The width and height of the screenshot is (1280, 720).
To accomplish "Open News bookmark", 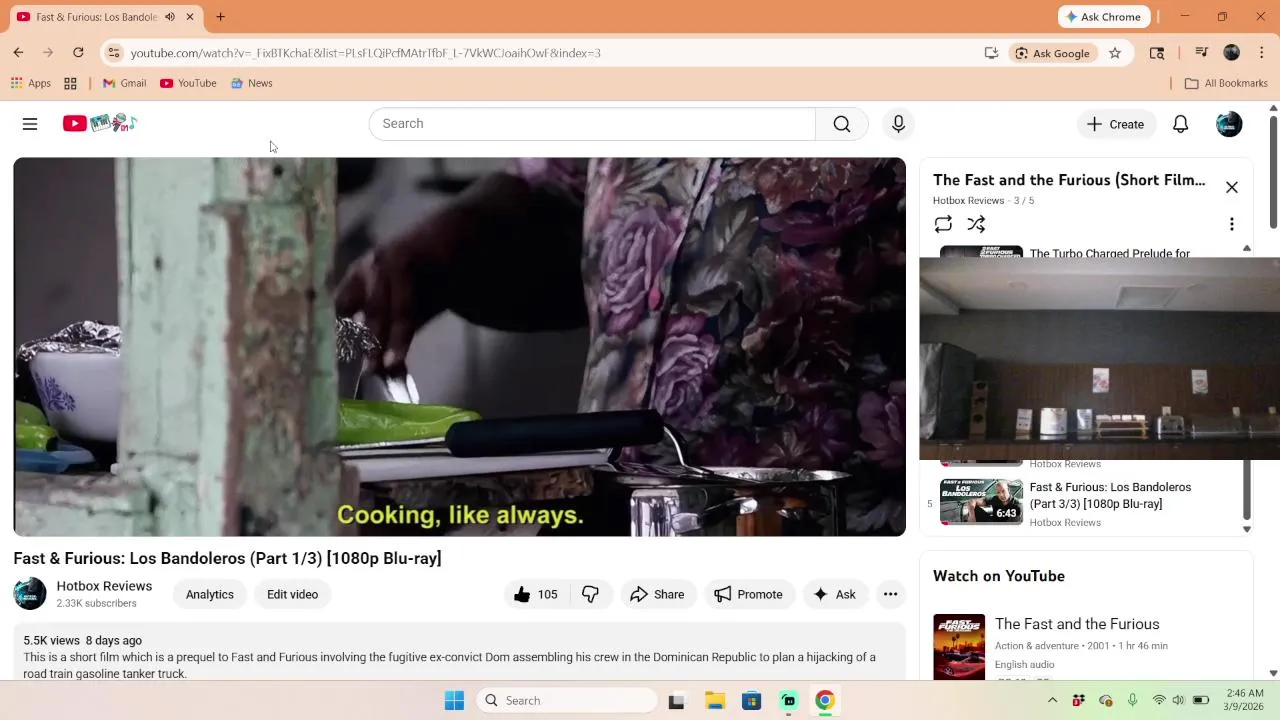I will 251,83.
